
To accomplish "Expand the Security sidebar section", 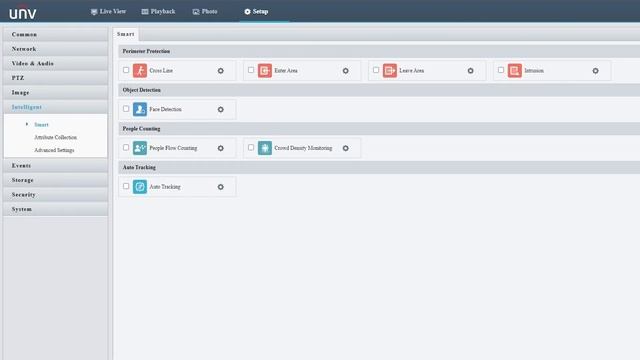I will [56, 195].
